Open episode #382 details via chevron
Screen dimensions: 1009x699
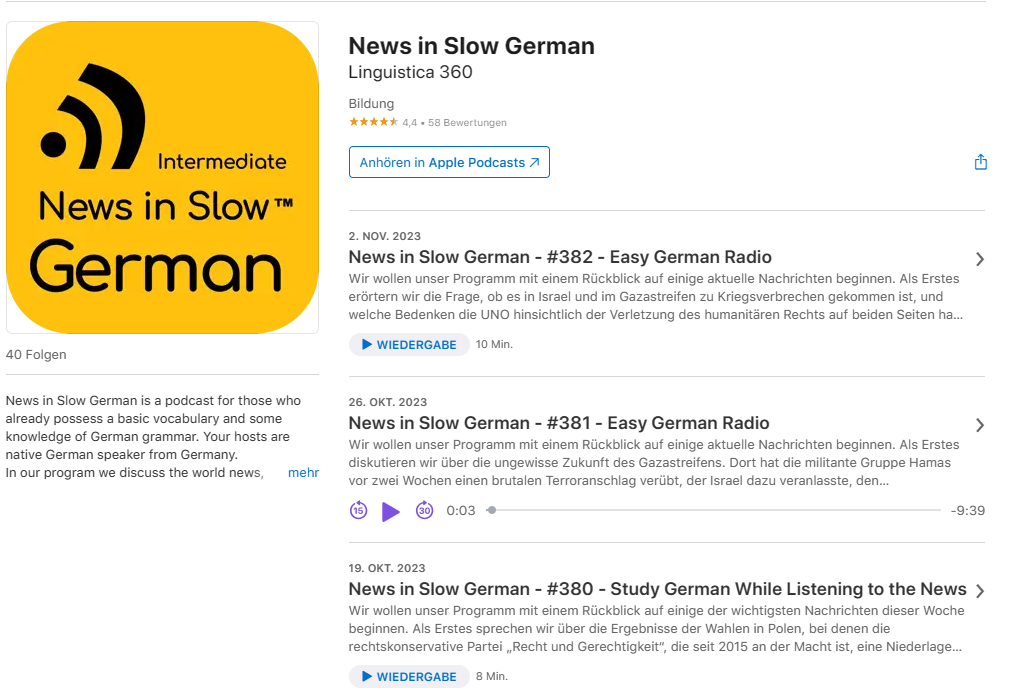(x=979, y=259)
